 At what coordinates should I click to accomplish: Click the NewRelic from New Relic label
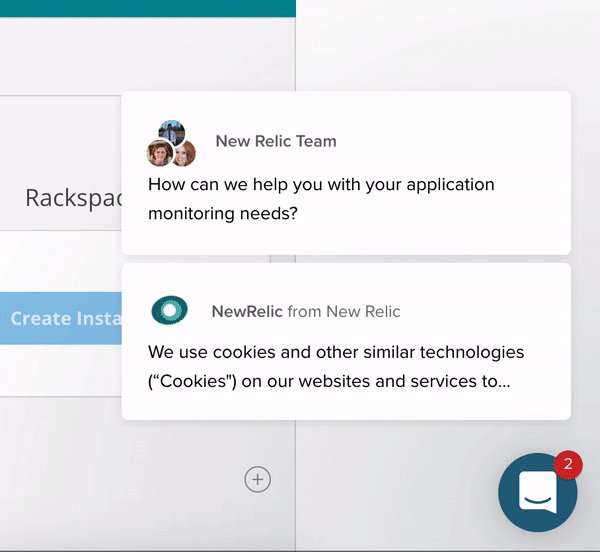pos(306,311)
